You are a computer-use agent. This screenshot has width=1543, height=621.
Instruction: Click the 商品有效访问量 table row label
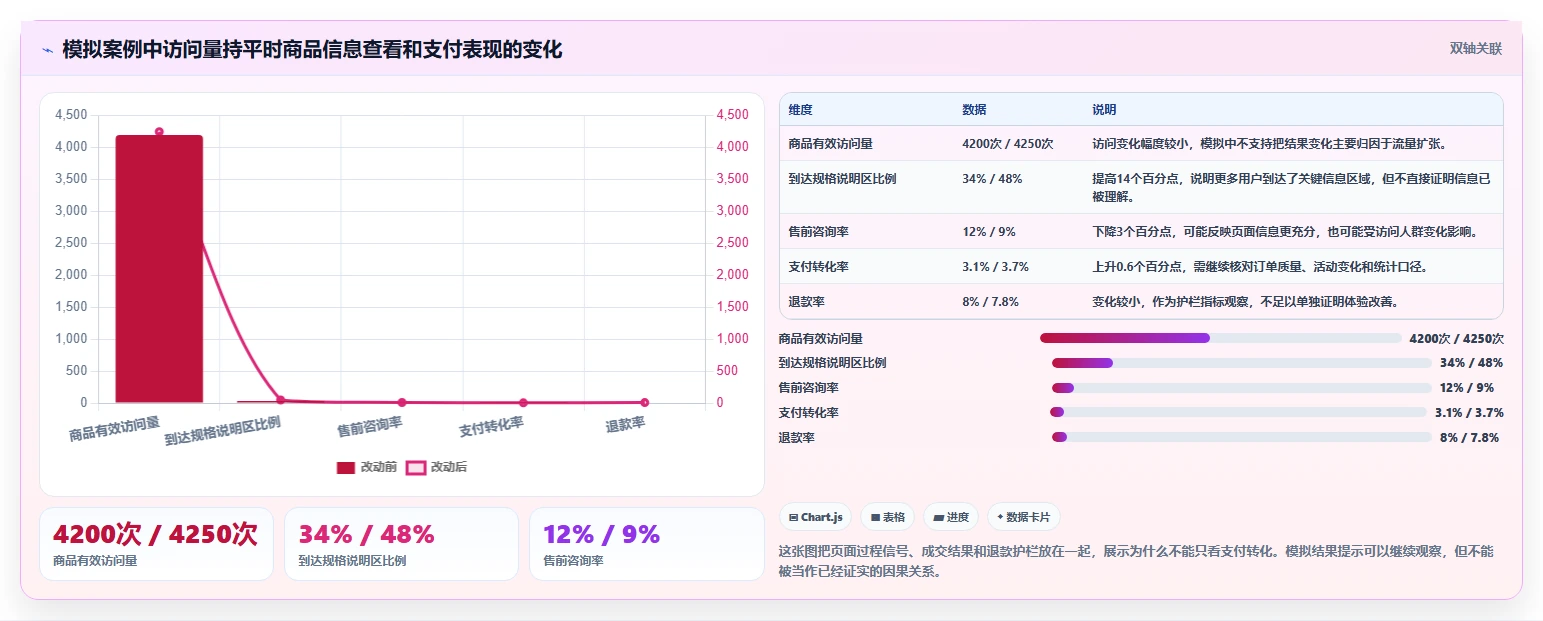click(830, 143)
